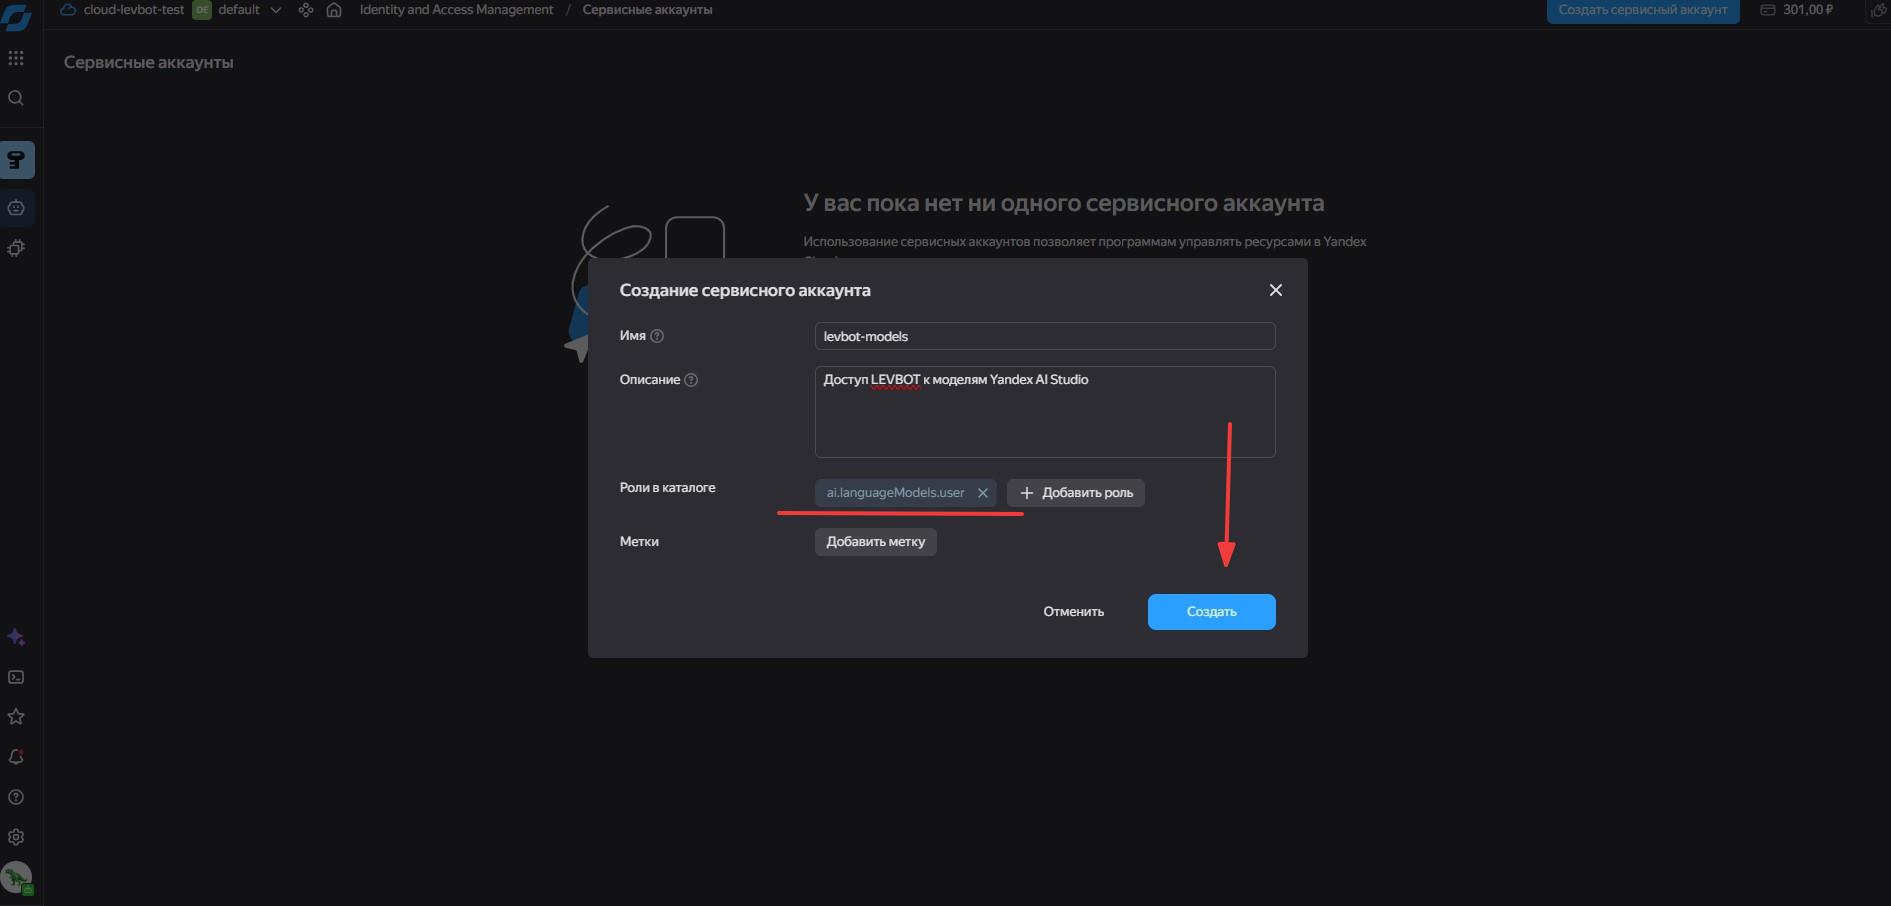Expand the default folder dropdown chevron
Image resolution: width=1891 pixels, height=906 pixels.
click(276, 10)
